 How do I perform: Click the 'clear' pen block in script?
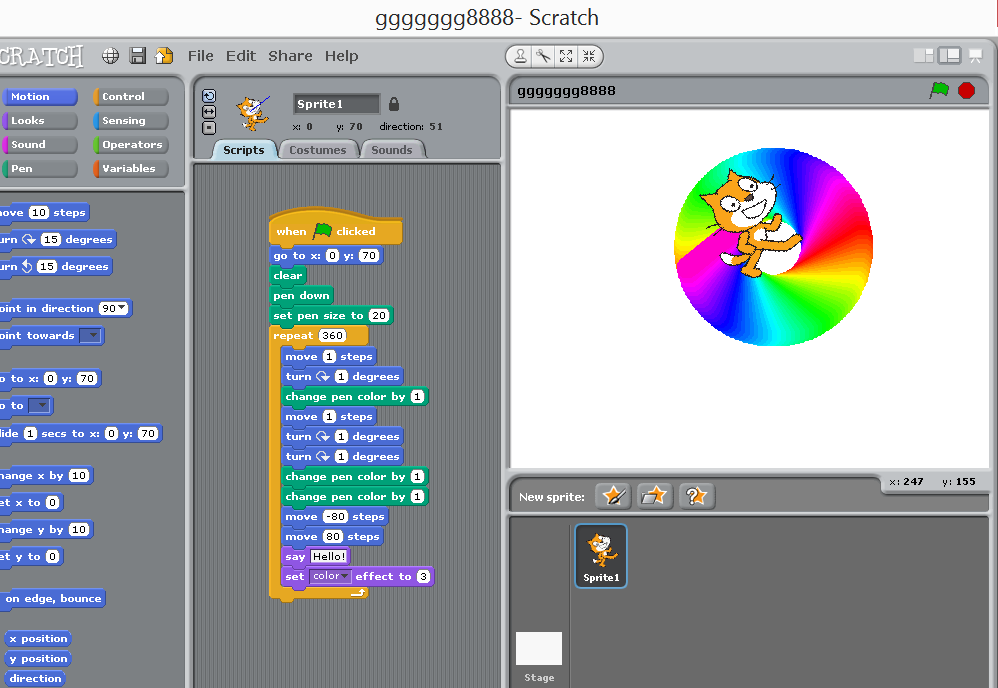(288, 276)
